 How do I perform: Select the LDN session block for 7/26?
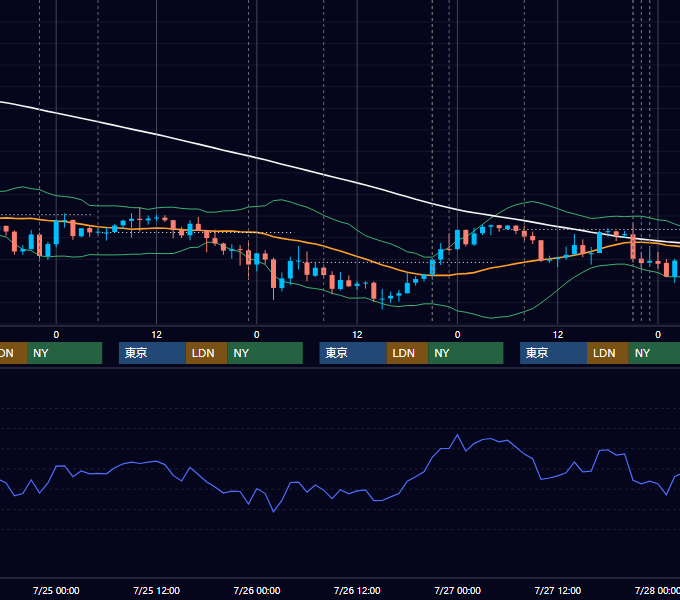click(x=407, y=353)
